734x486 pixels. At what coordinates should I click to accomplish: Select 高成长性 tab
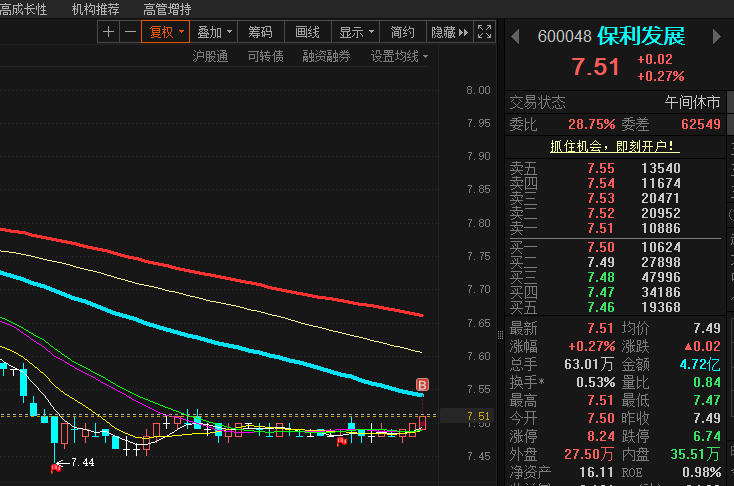pyautogui.click(x=22, y=9)
